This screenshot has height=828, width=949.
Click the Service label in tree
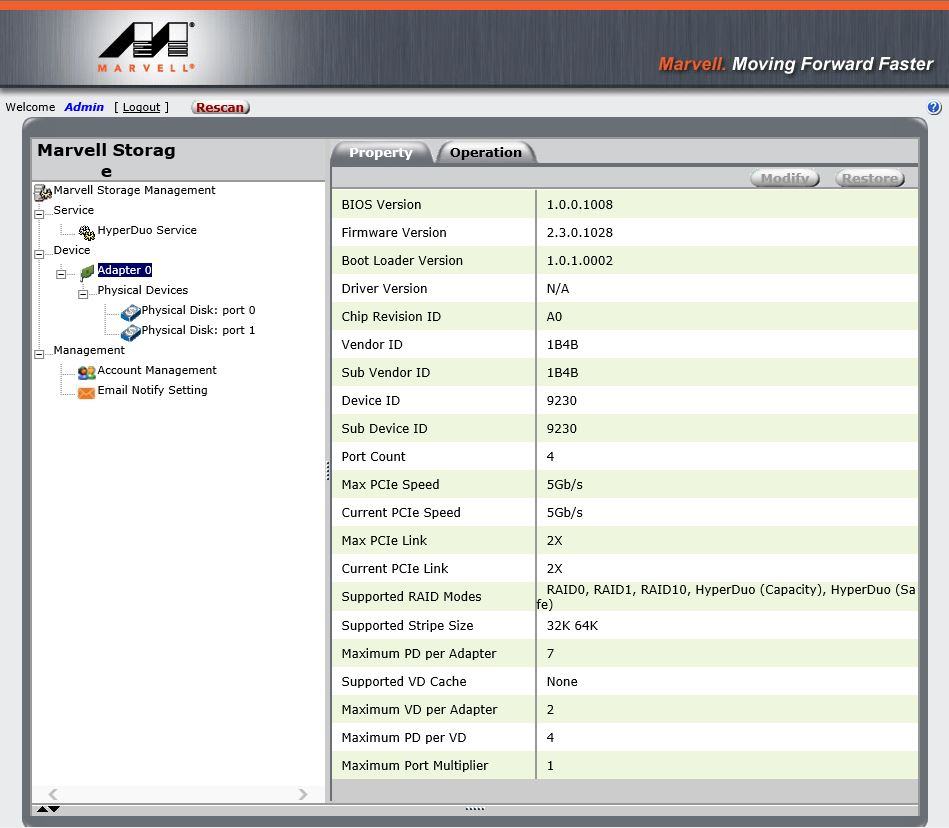pos(74,210)
